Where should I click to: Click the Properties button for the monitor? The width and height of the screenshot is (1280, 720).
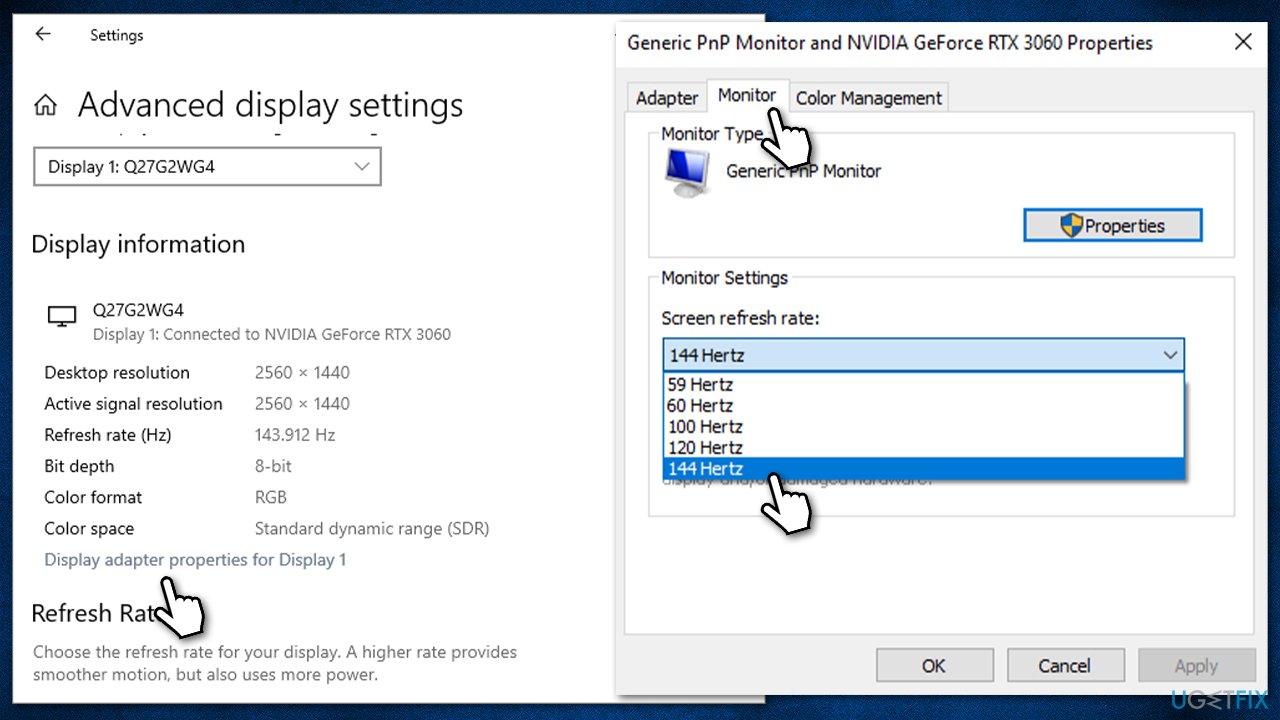1112,225
